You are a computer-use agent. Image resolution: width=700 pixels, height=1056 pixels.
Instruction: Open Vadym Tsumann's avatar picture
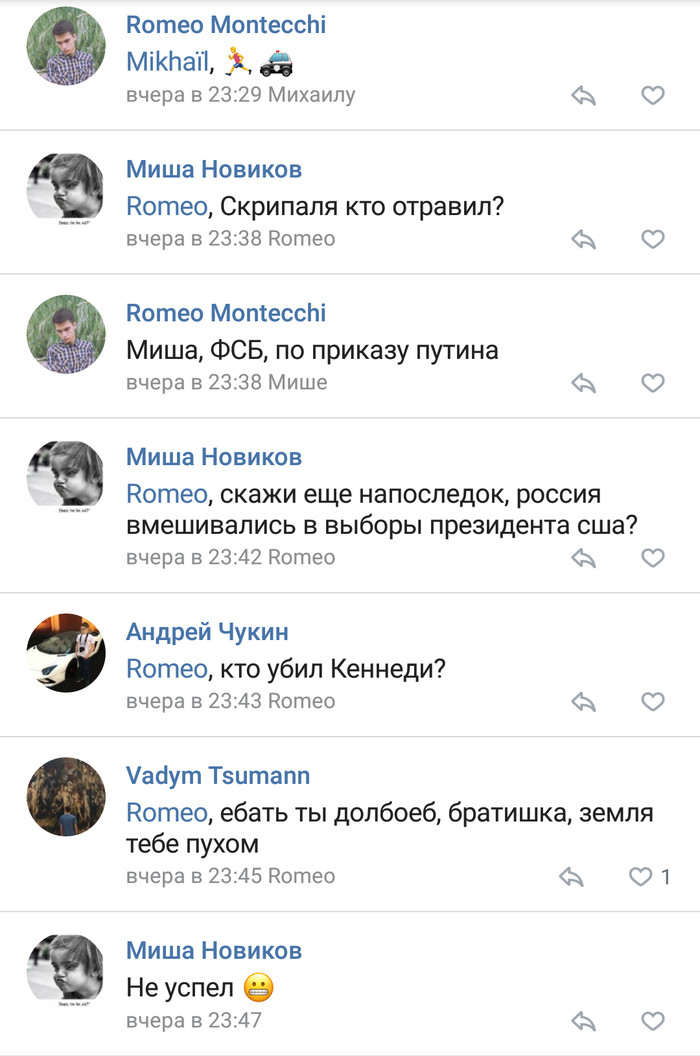coord(66,796)
